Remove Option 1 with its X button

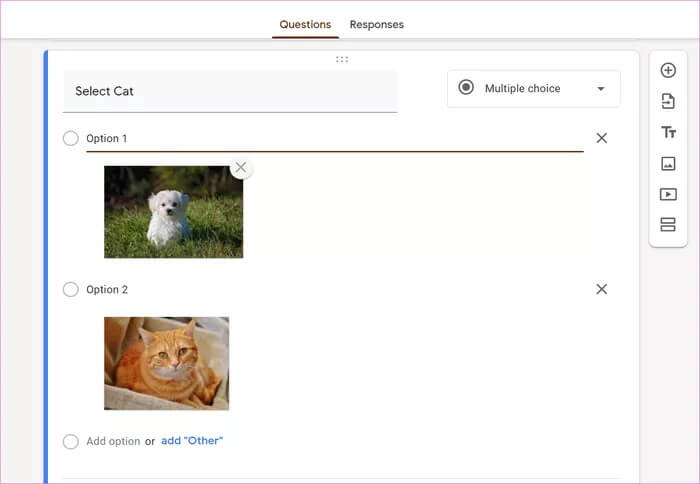point(601,138)
